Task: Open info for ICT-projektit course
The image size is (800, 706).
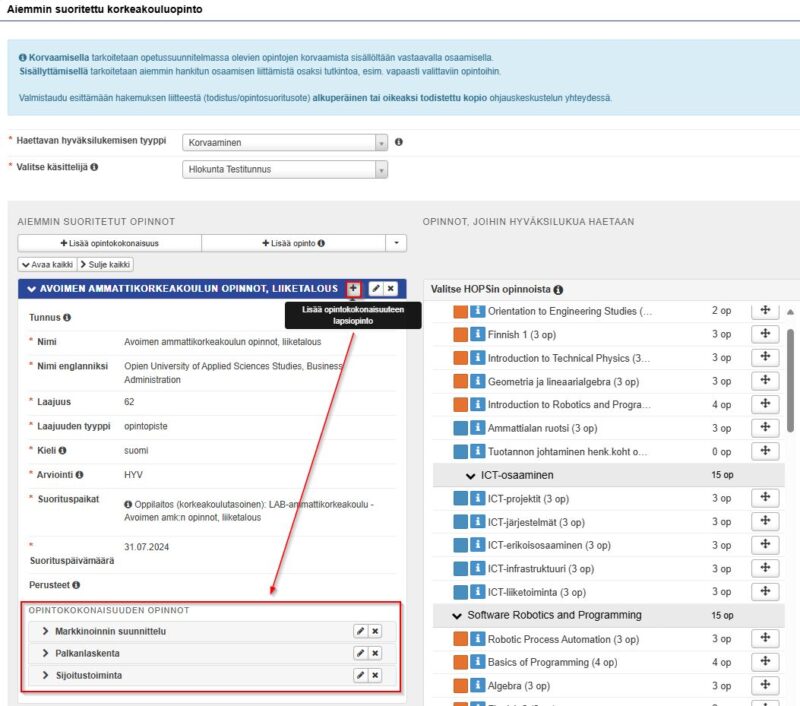Action: 478,498
